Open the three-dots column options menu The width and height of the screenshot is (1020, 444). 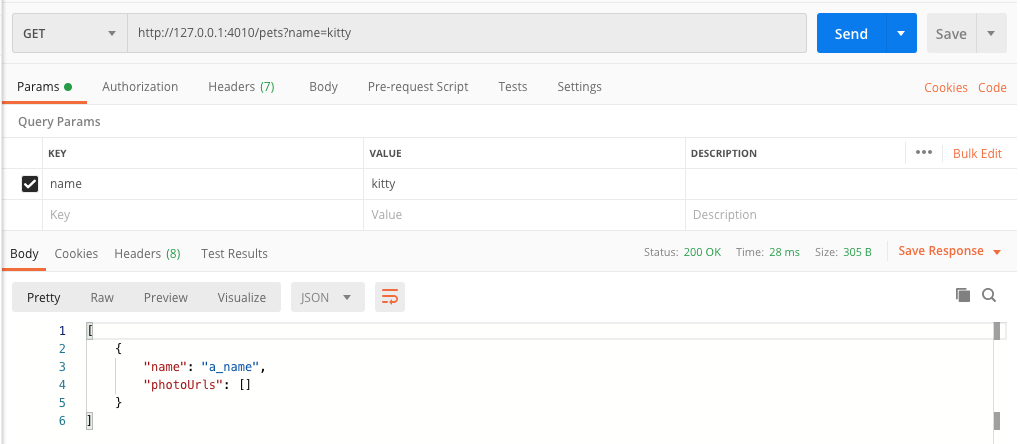click(923, 153)
